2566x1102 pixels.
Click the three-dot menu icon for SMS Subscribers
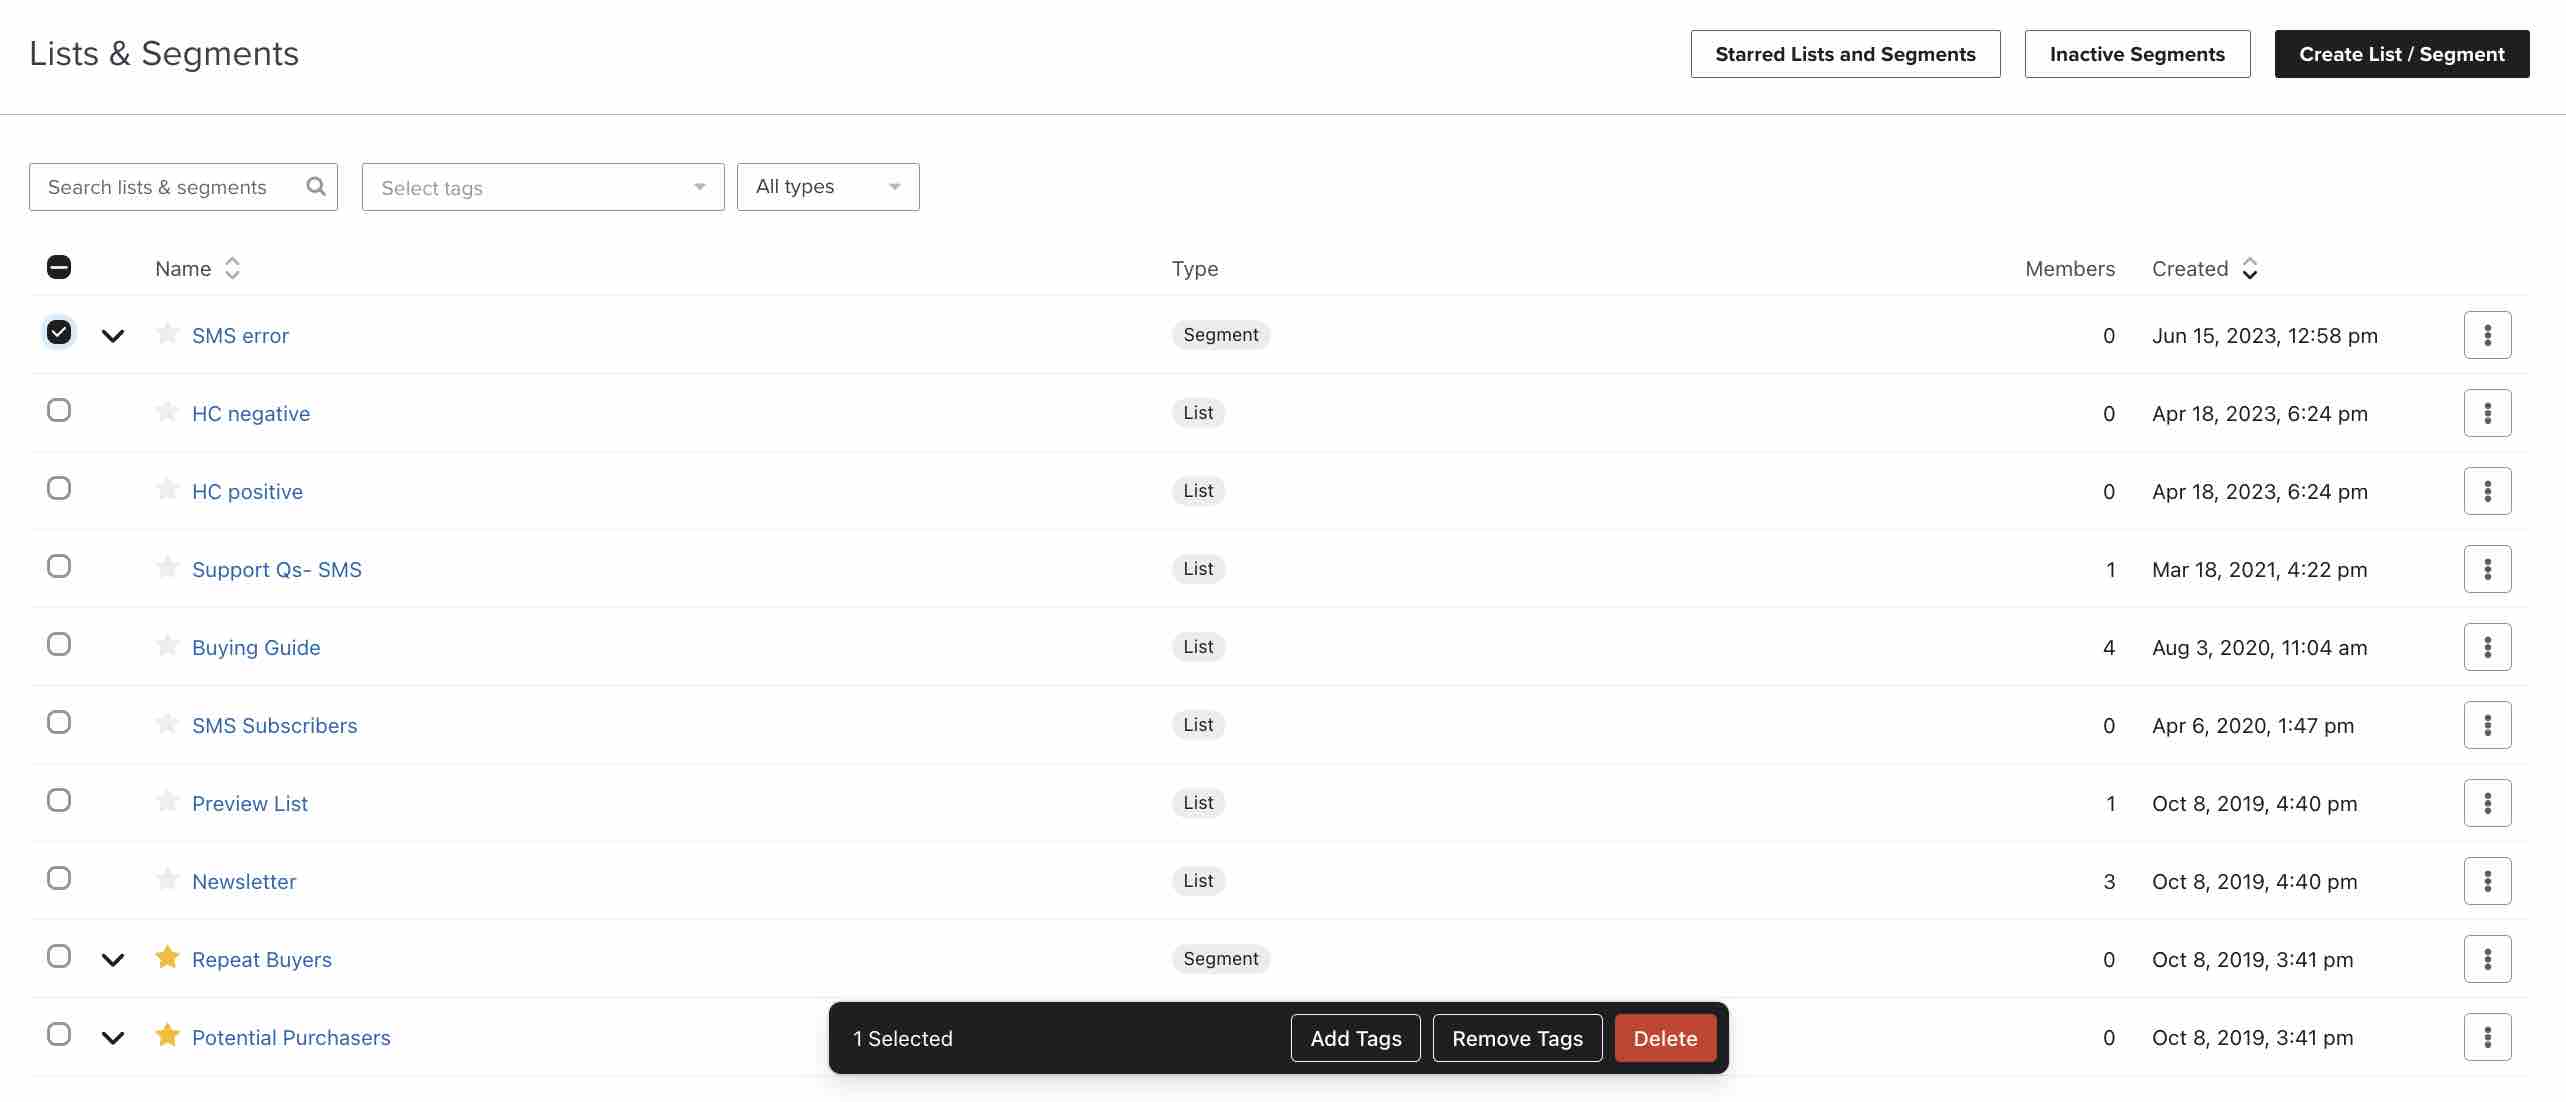(2487, 724)
